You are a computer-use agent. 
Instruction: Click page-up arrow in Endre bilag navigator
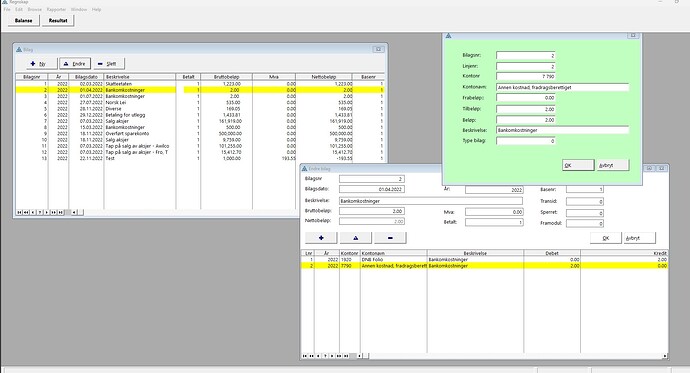312,356
